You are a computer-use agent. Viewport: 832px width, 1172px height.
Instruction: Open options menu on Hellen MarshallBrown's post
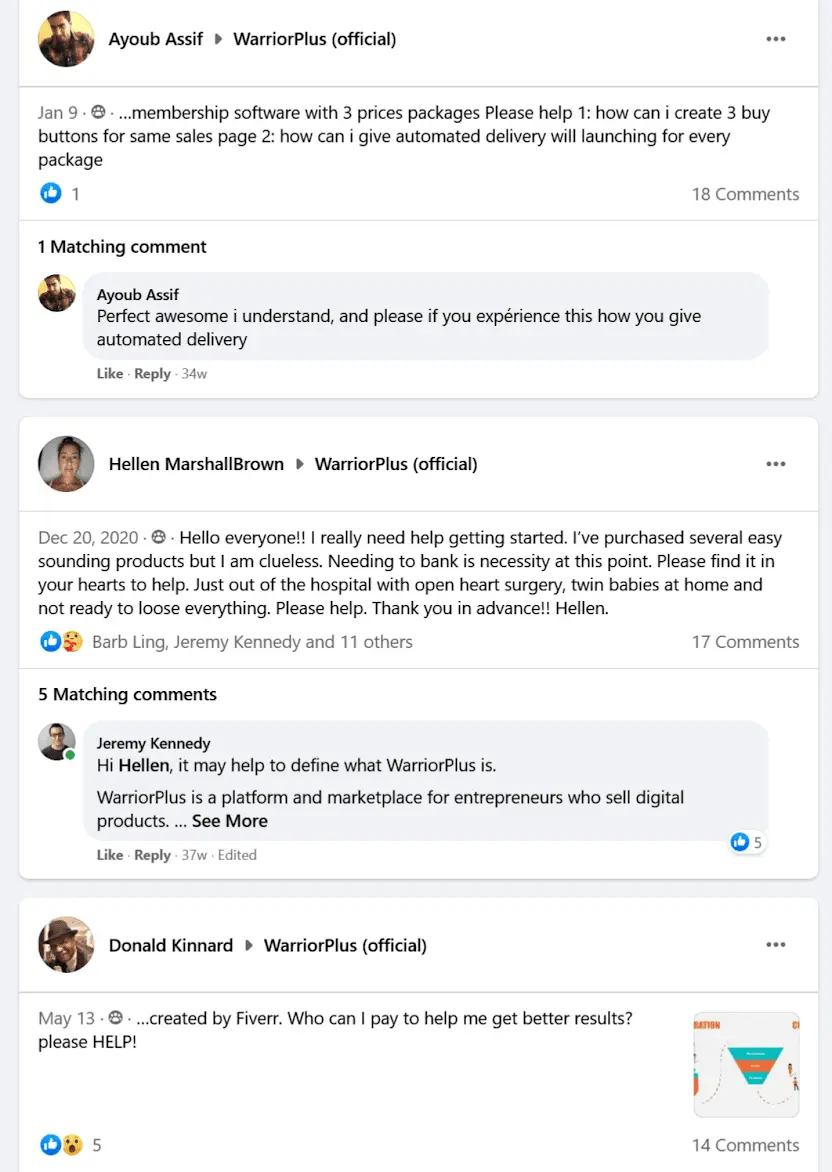pyautogui.click(x=775, y=464)
